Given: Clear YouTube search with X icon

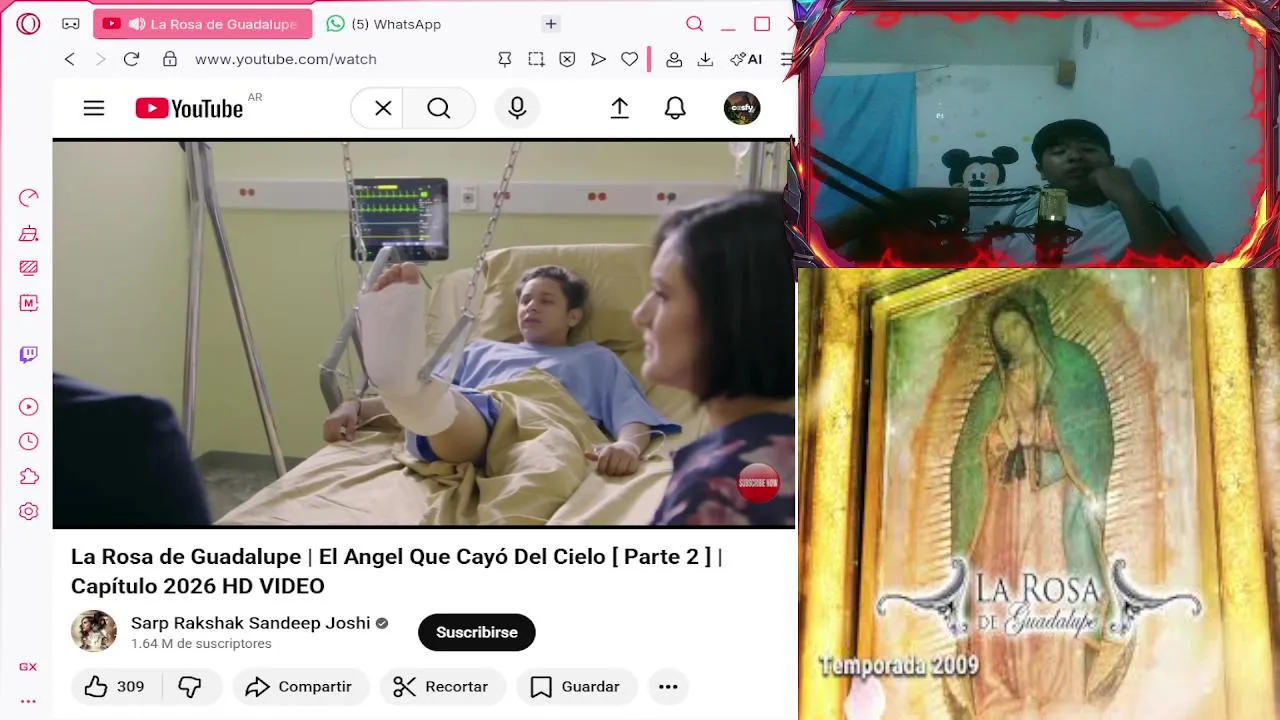Looking at the screenshot, I should point(383,108).
